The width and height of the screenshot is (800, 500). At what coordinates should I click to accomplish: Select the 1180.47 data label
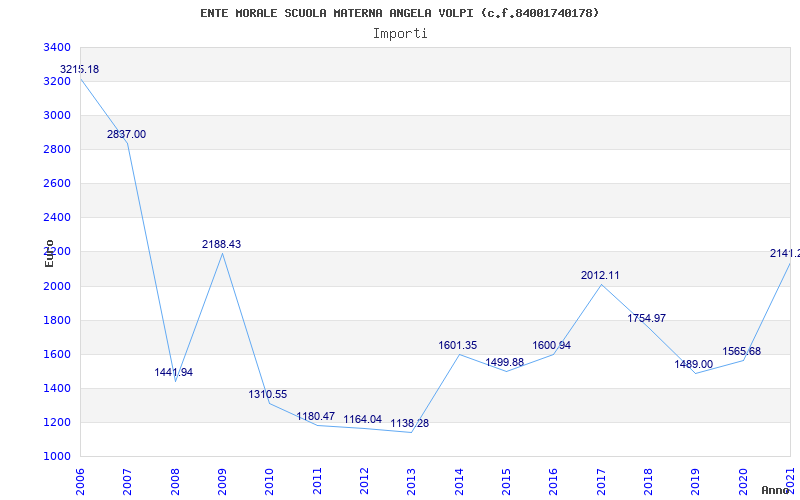click(316, 416)
